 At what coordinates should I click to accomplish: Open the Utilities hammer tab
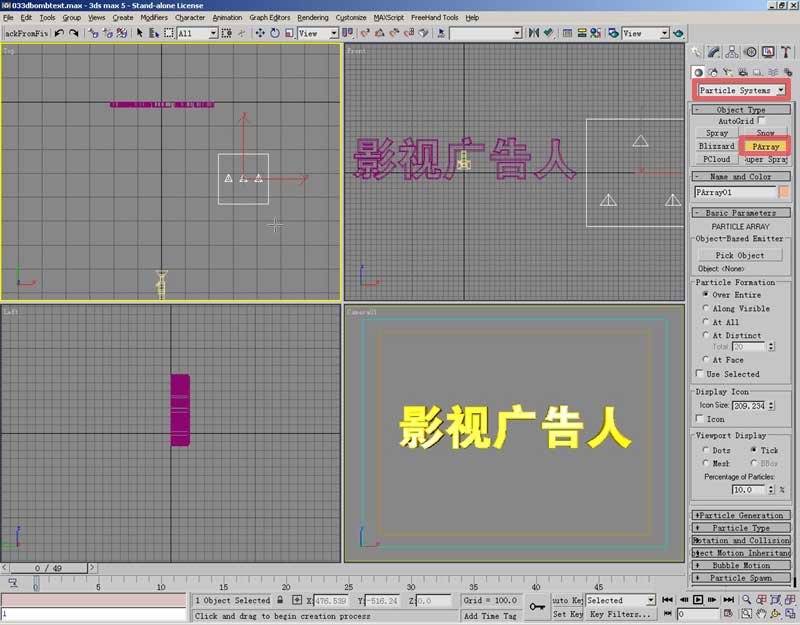pos(785,52)
